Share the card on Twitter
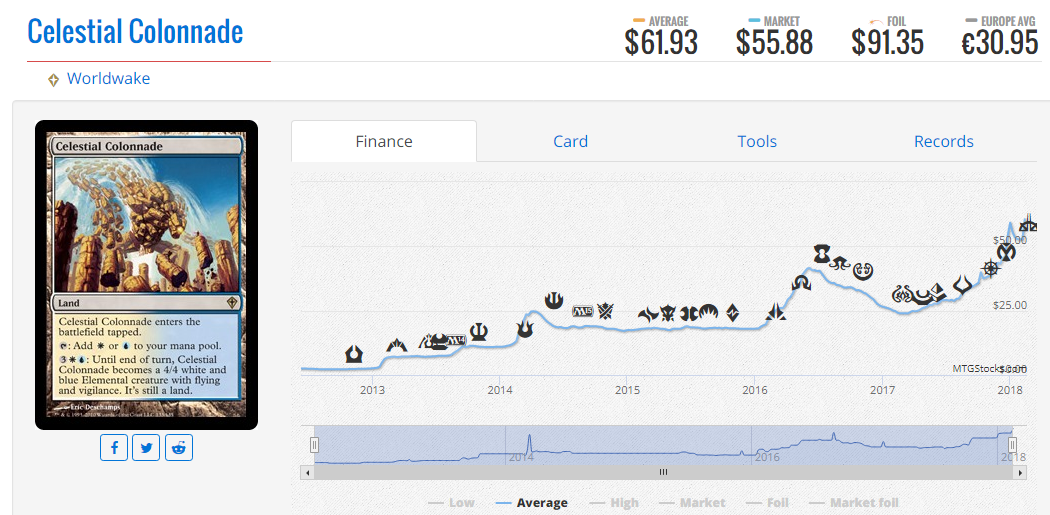Image resolution: width=1050 pixels, height=515 pixels. coord(146,447)
